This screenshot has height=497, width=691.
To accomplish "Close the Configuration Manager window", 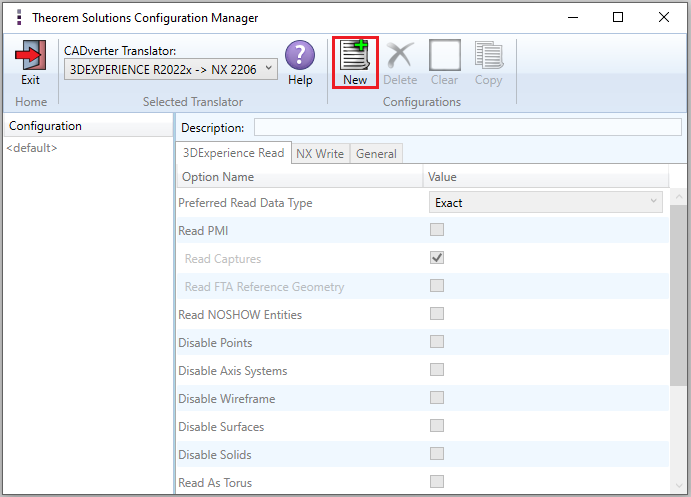I will tap(664, 17).
